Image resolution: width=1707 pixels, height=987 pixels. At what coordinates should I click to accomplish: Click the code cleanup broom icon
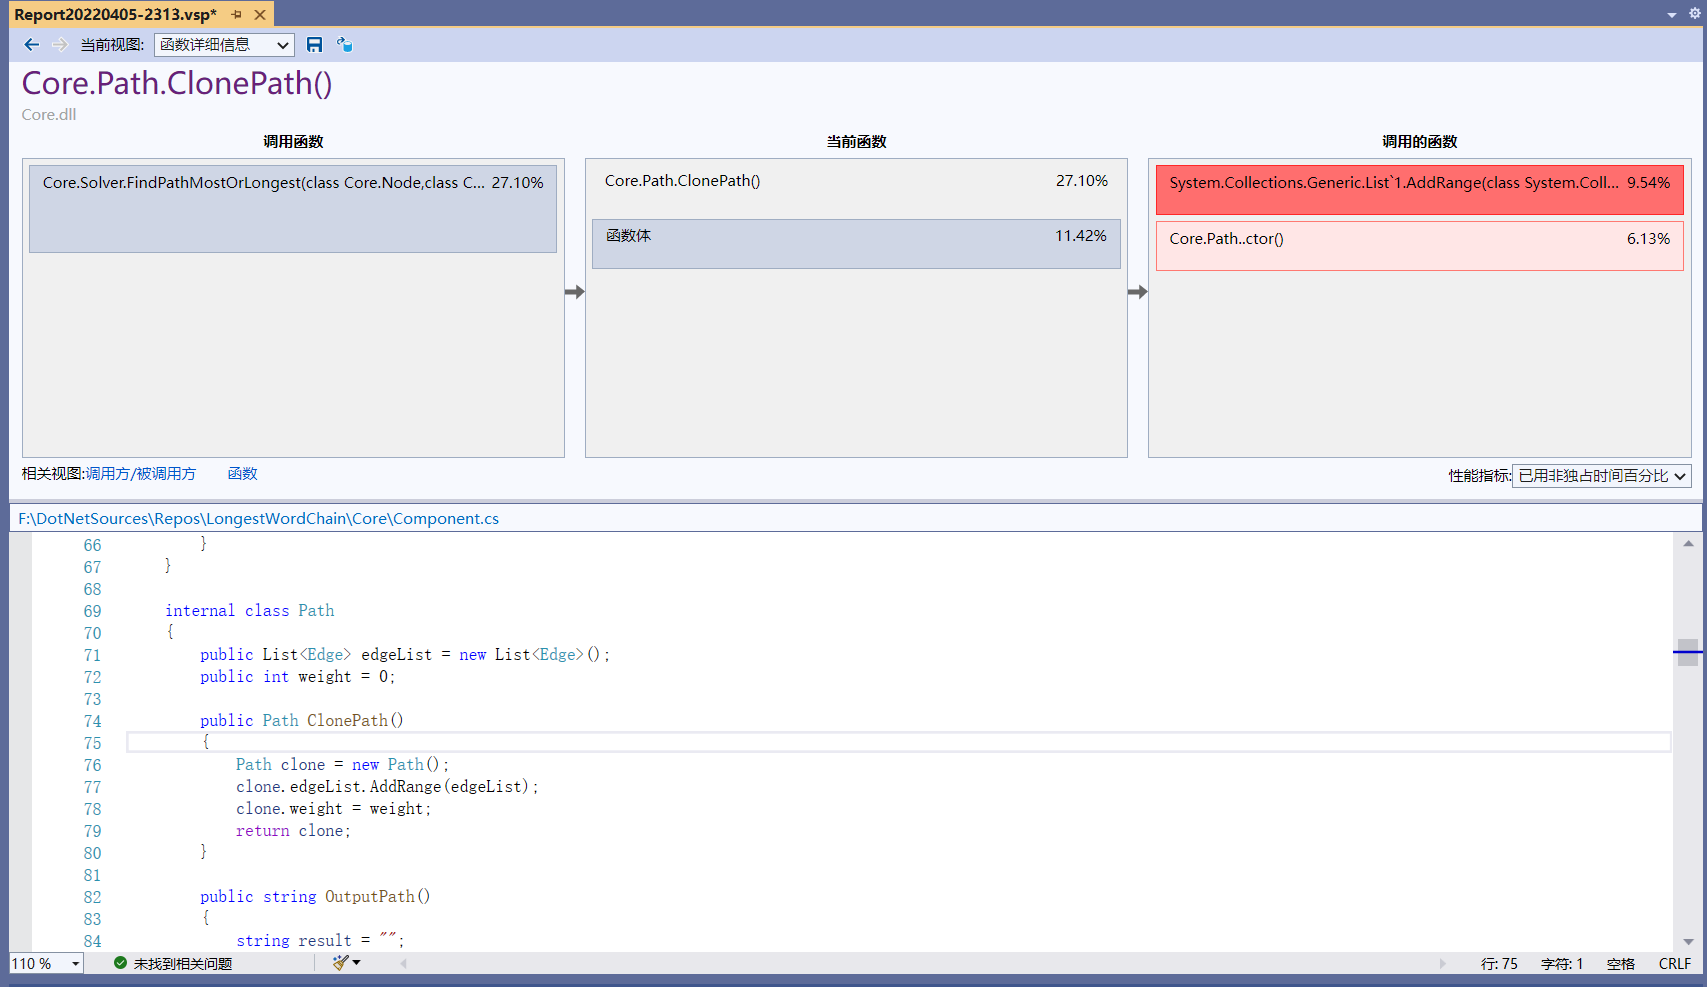tap(342, 963)
